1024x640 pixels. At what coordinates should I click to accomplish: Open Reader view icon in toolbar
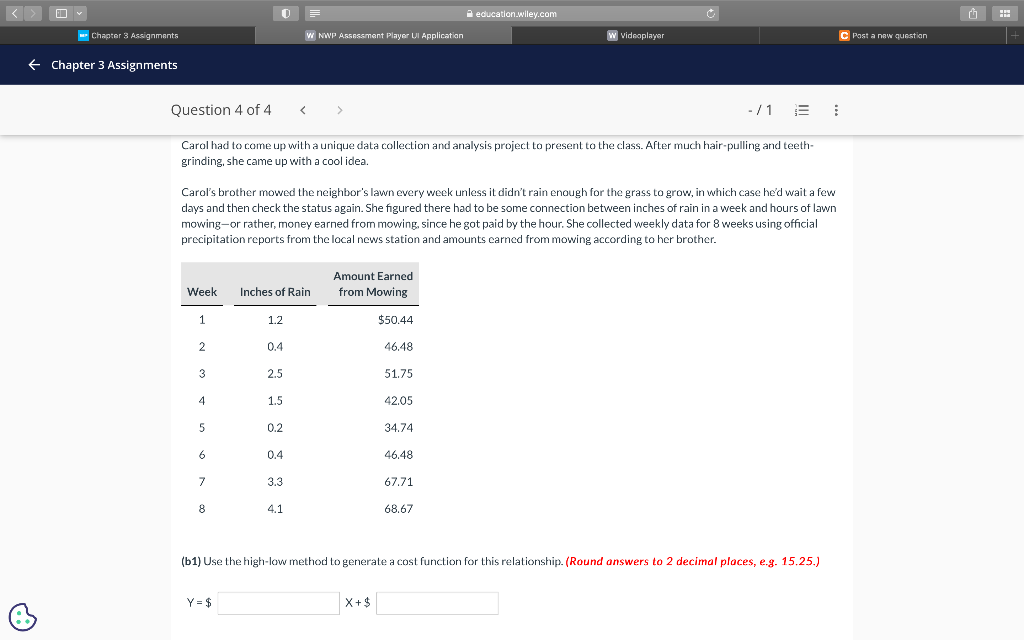coord(315,13)
